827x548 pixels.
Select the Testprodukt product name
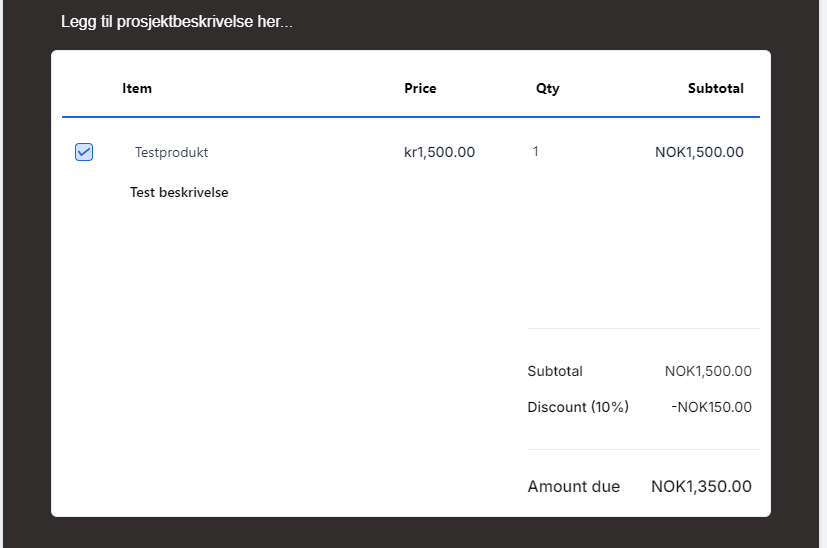click(171, 153)
